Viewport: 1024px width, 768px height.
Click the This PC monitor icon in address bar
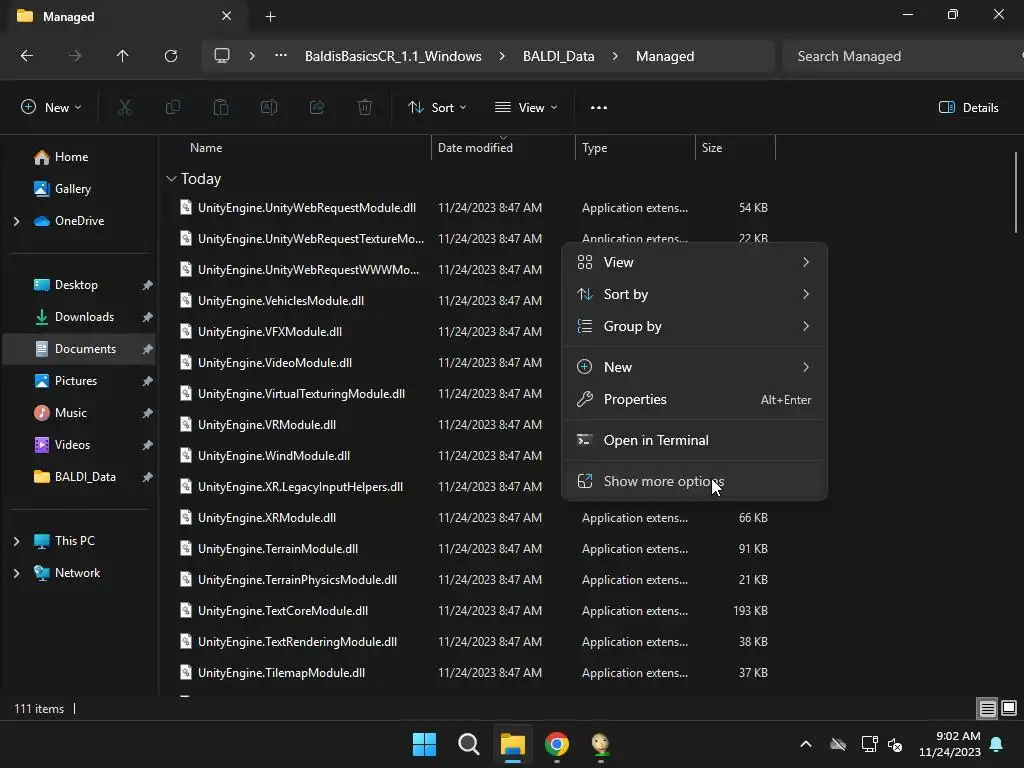(222, 56)
